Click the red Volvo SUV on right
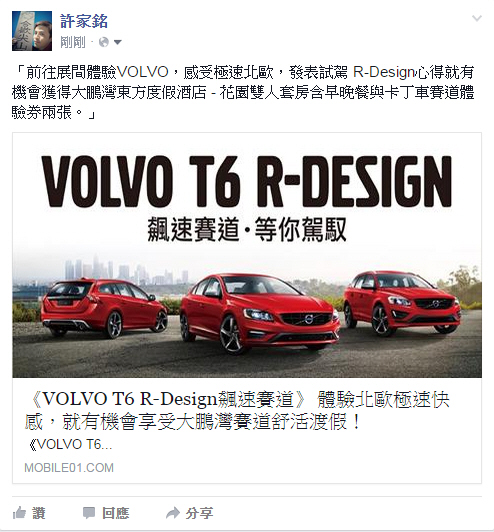Screen dimensions: 494x532 pos(402,302)
